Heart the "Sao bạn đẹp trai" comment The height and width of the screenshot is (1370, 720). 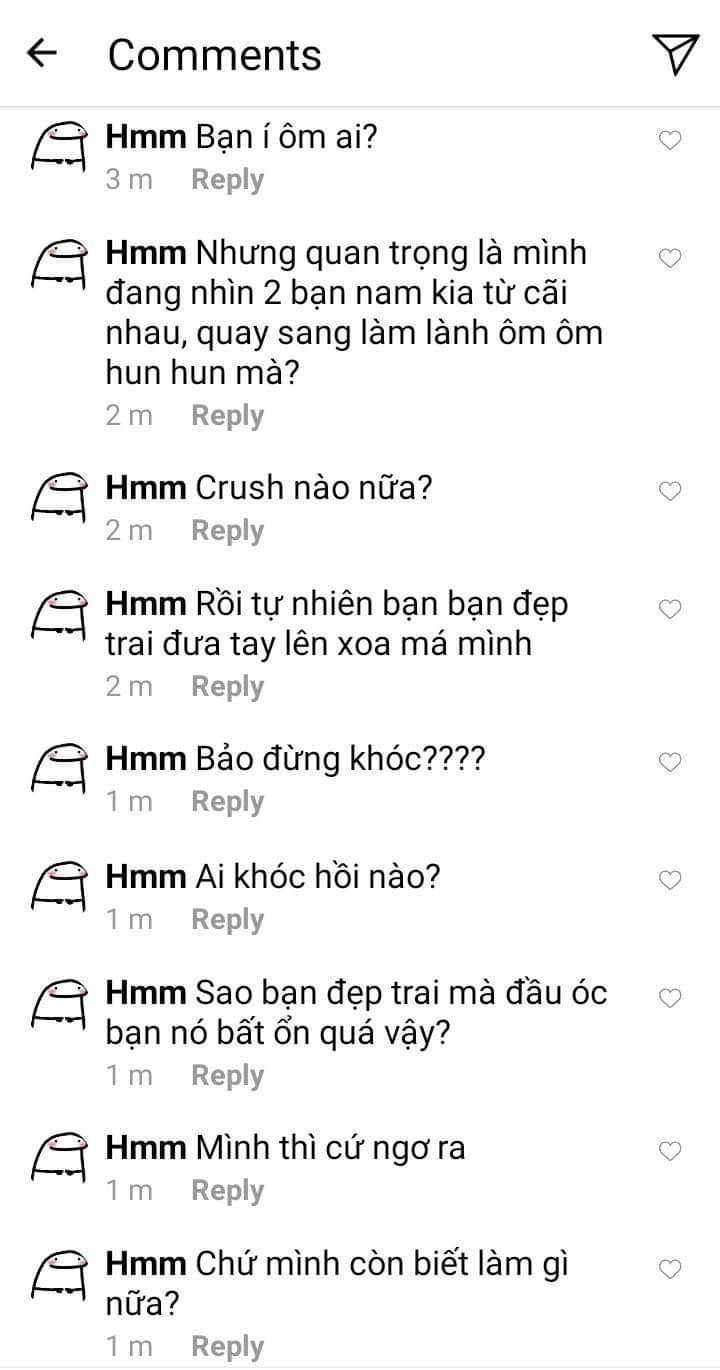670,997
